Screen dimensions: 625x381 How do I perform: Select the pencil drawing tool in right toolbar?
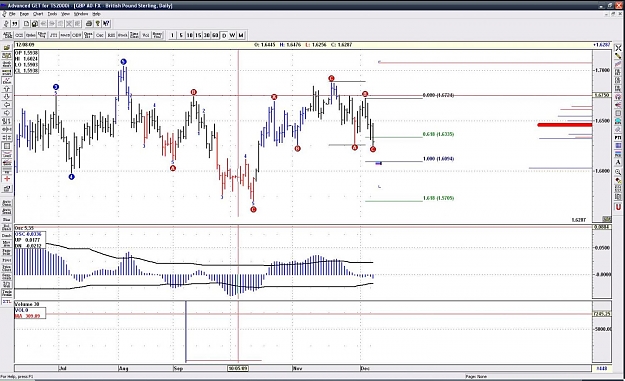(618, 56)
